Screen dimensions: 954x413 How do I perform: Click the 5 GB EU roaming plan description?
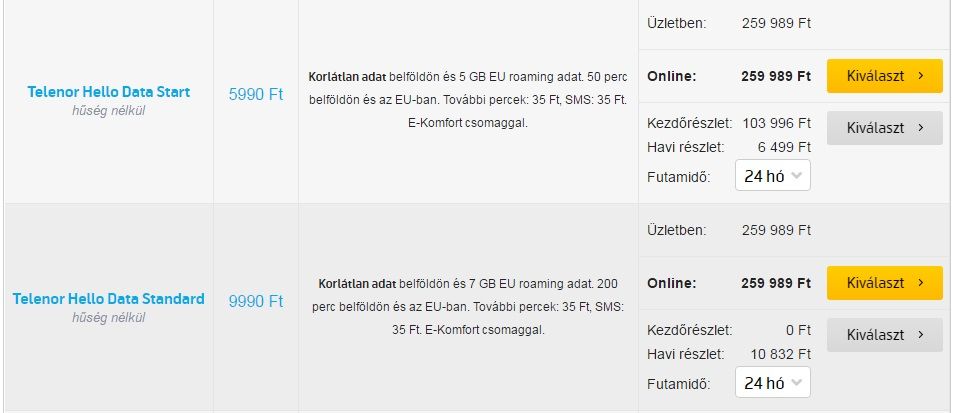pyautogui.click(x=468, y=100)
